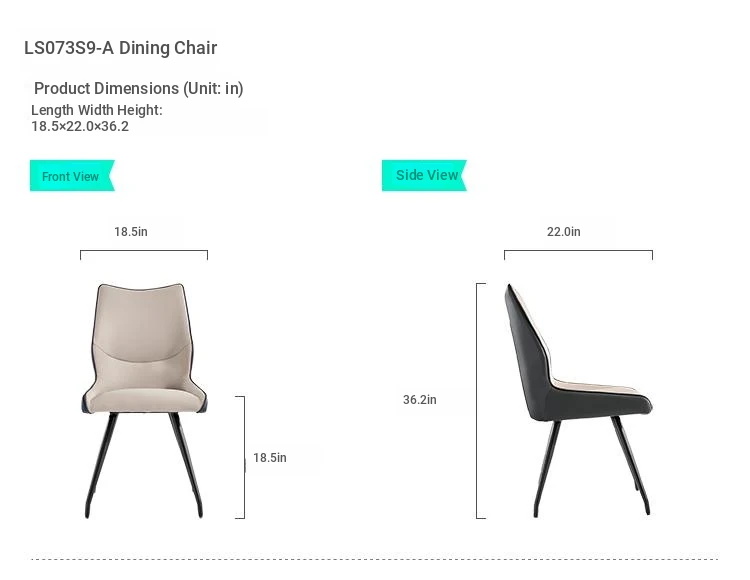Click the 36.2in overall height label
The height and width of the screenshot is (580, 750).
point(419,400)
